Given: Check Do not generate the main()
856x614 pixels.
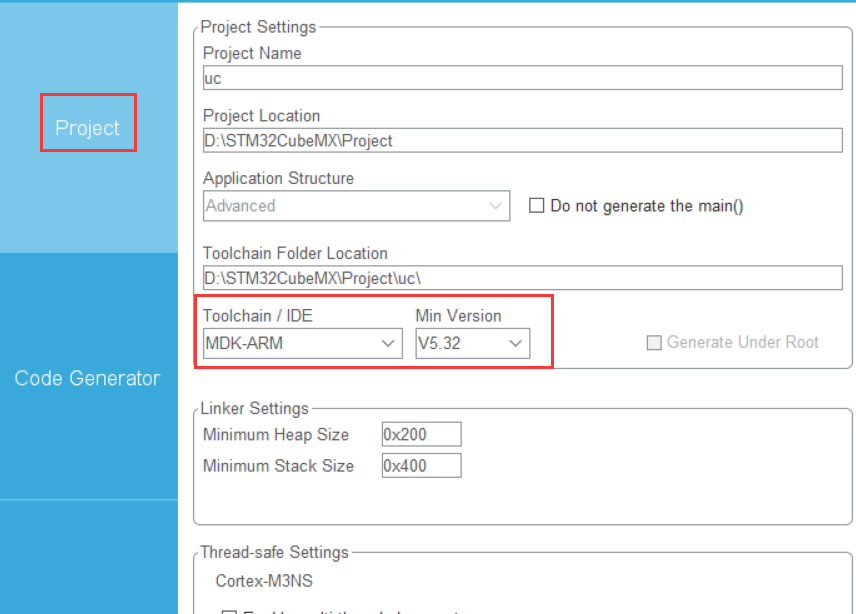Looking at the screenshot, I should 537,206.
